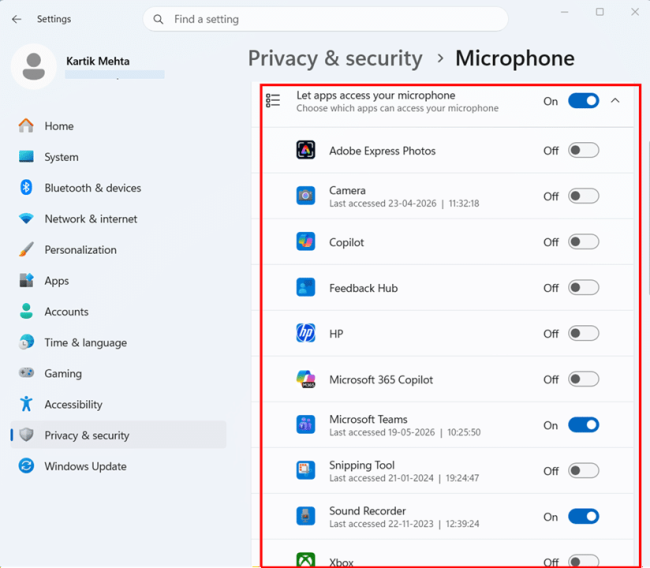Click the Home house icon
Image resolution: width=650 pixels, height=568 pixels.
pos(26,126)
